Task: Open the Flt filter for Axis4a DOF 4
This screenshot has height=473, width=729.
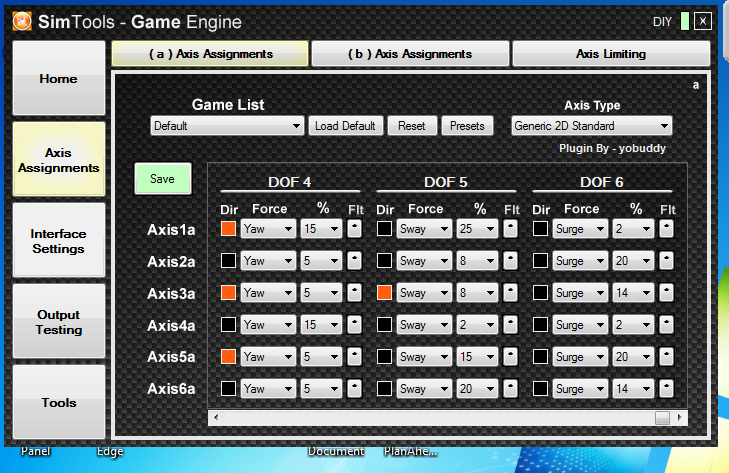Action: click(x=354, y=325)
